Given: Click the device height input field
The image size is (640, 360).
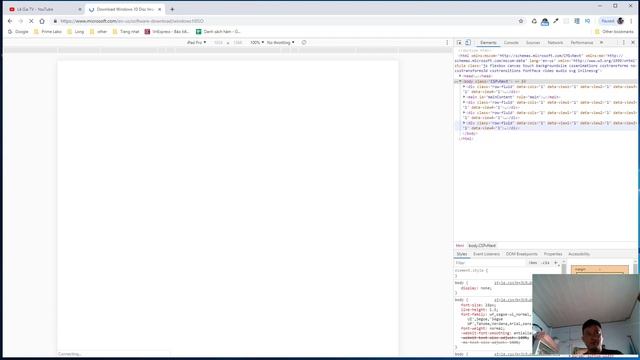Looking at the screenshot, I should click(238, 42).
